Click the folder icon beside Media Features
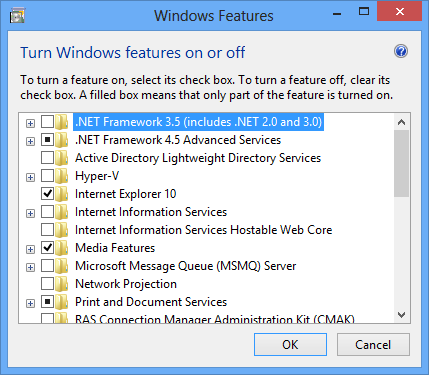 [x=62, y=248]
